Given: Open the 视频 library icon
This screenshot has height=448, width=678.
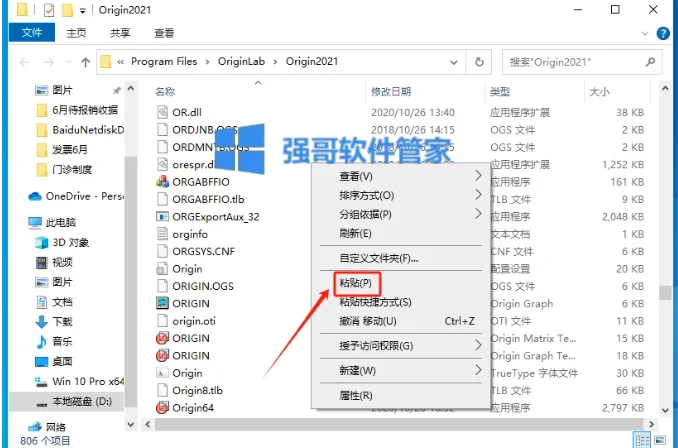Looking at the screenshot, I should (42, 262).
